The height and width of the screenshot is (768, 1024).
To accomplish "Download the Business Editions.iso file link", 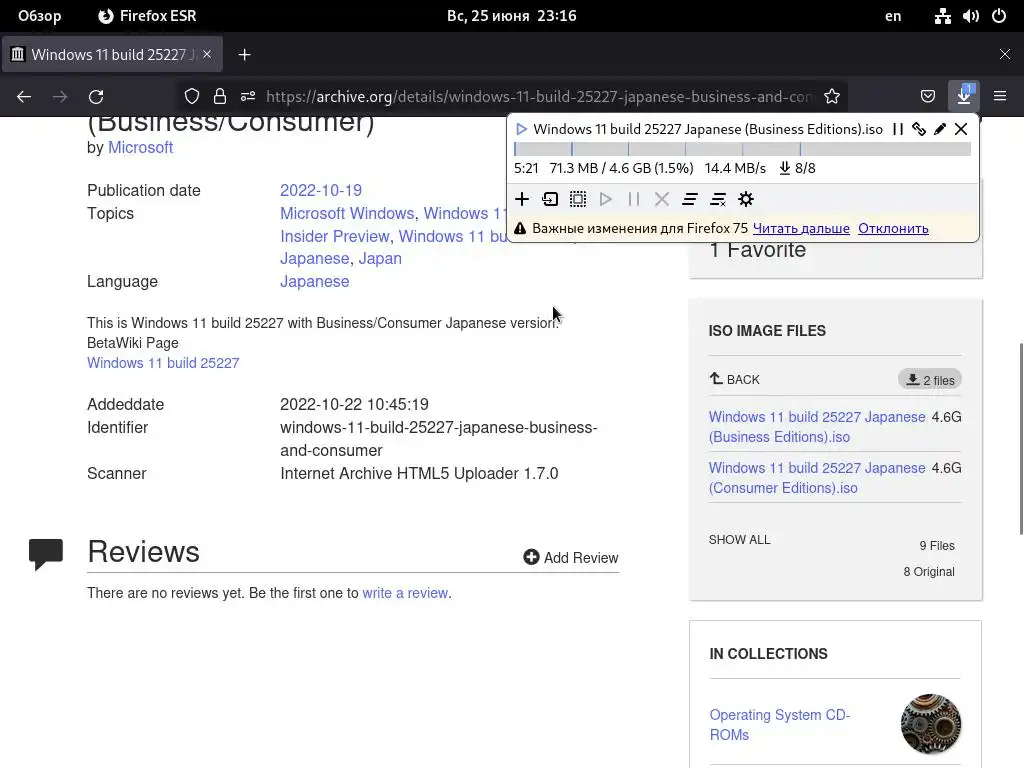I will 817,426.
